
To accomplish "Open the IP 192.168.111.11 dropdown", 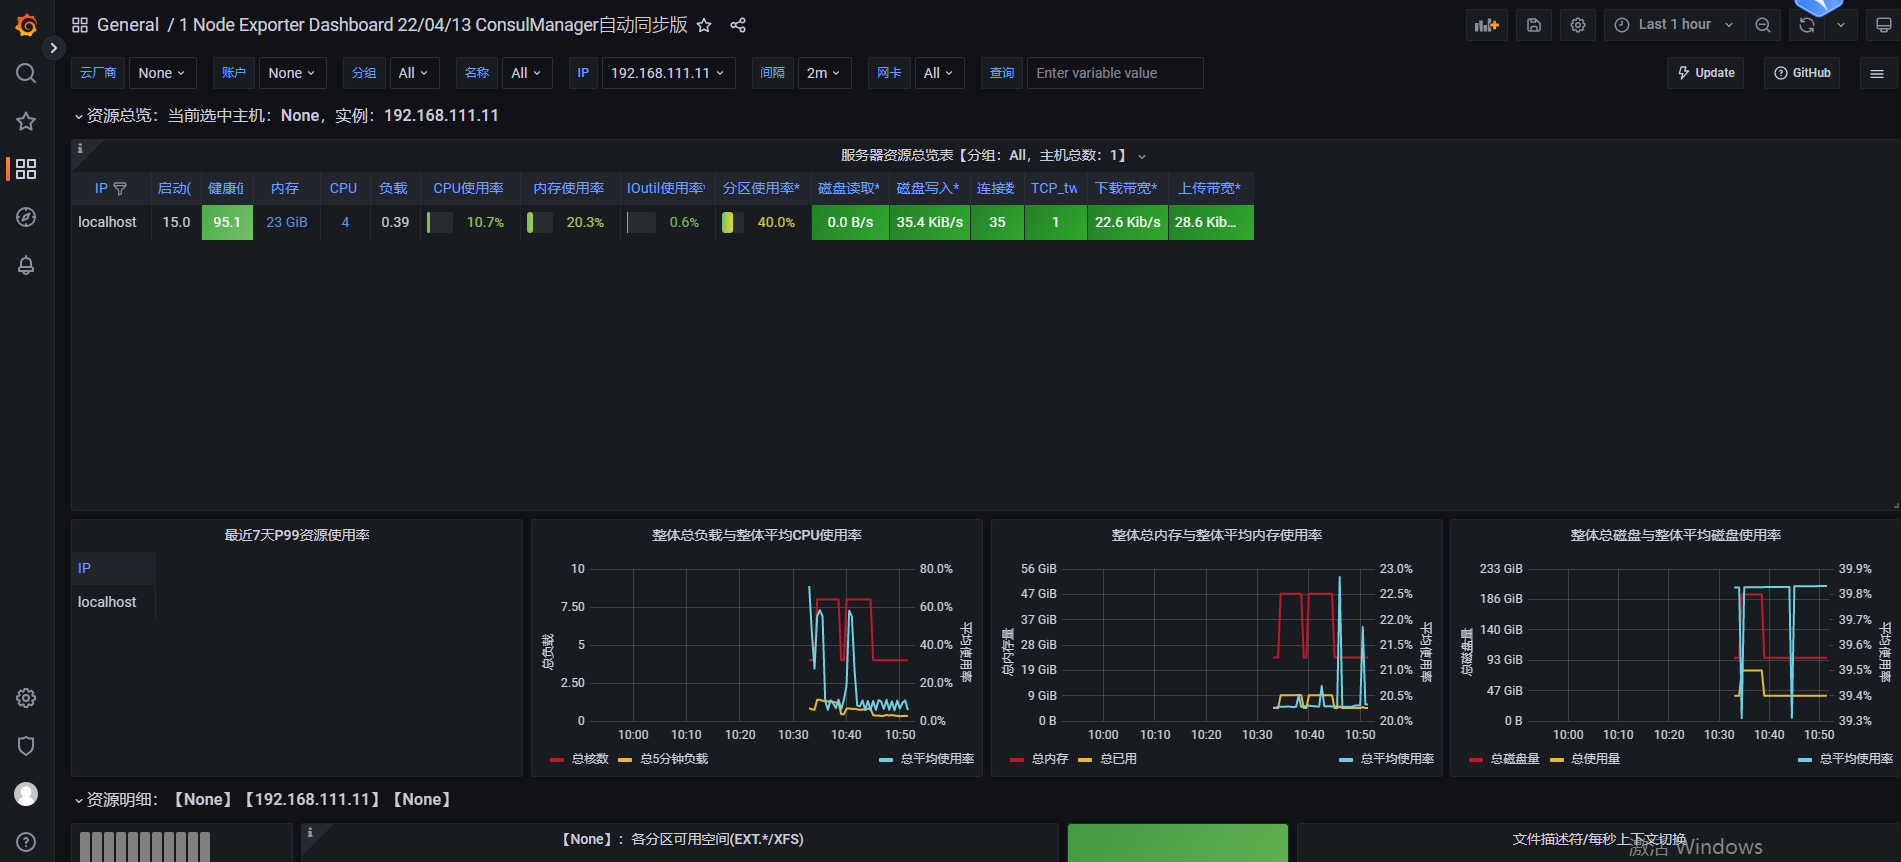I will (x=668, y=73).
